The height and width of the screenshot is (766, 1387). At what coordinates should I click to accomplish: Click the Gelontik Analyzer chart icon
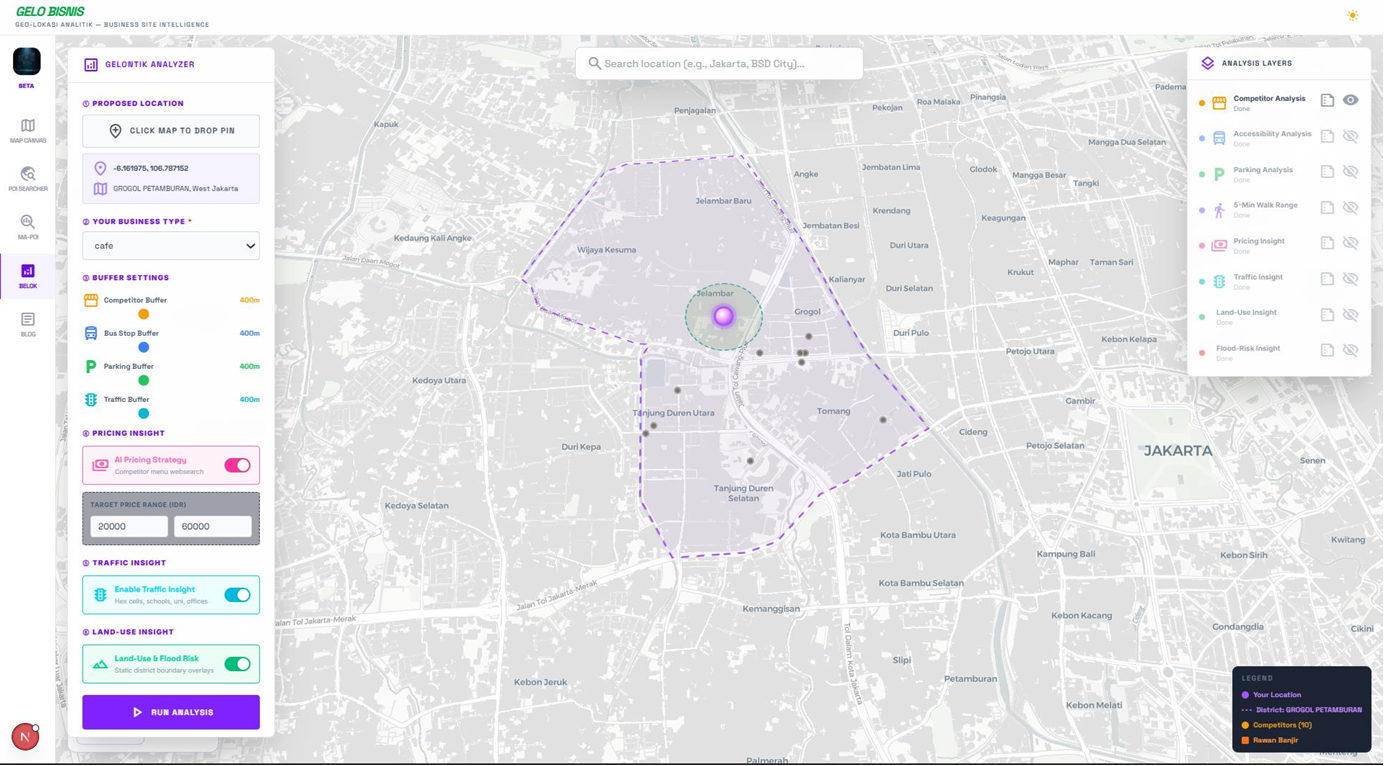(91, 64)
